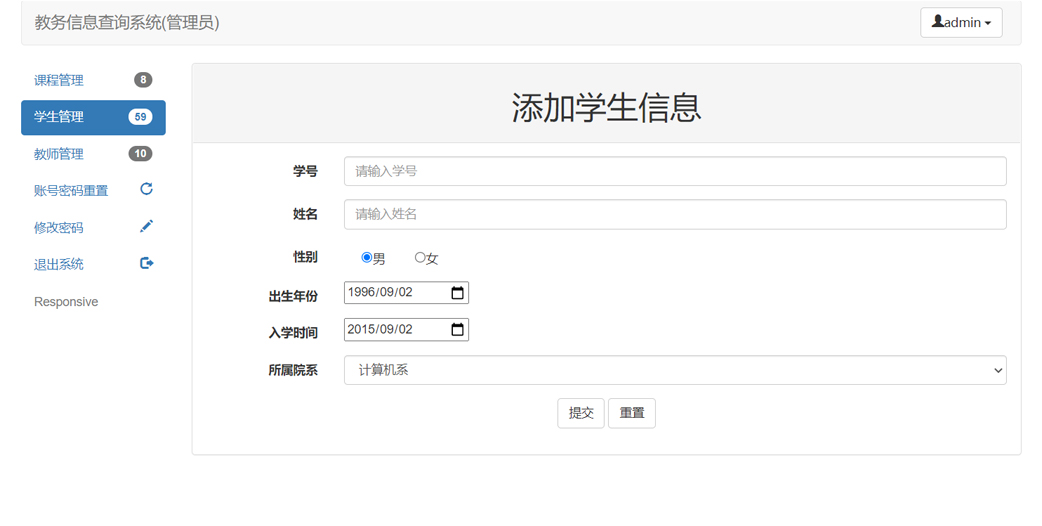Select the 女 gender radio button

[420, 258]
